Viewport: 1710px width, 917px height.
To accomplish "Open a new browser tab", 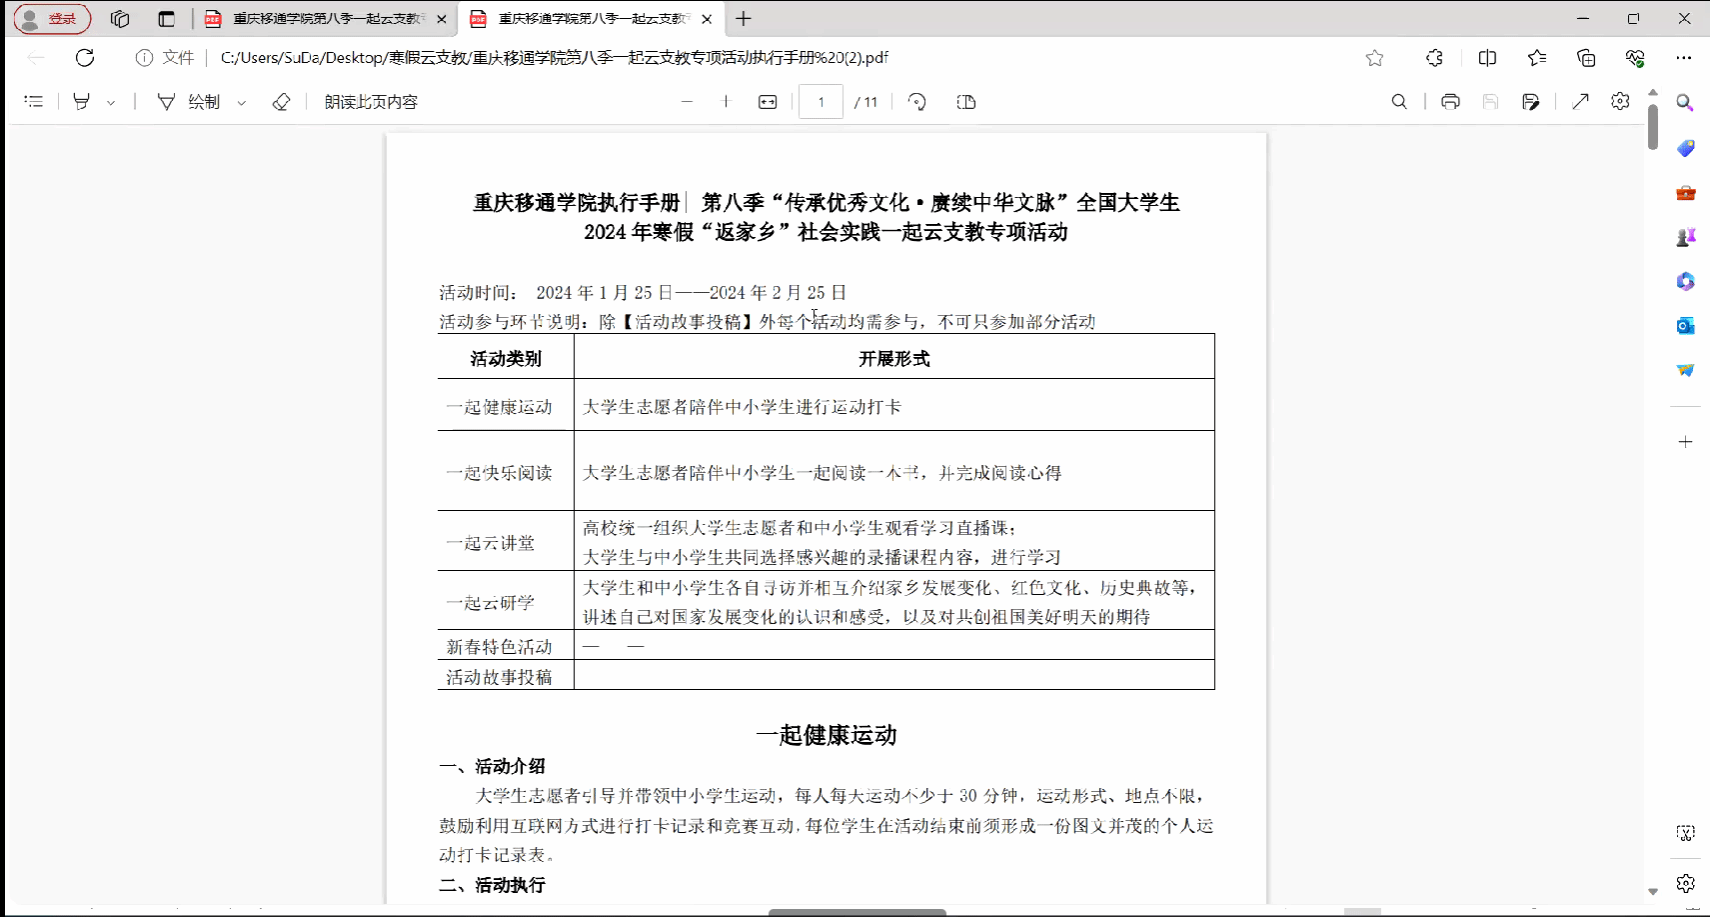I will 743,19.
